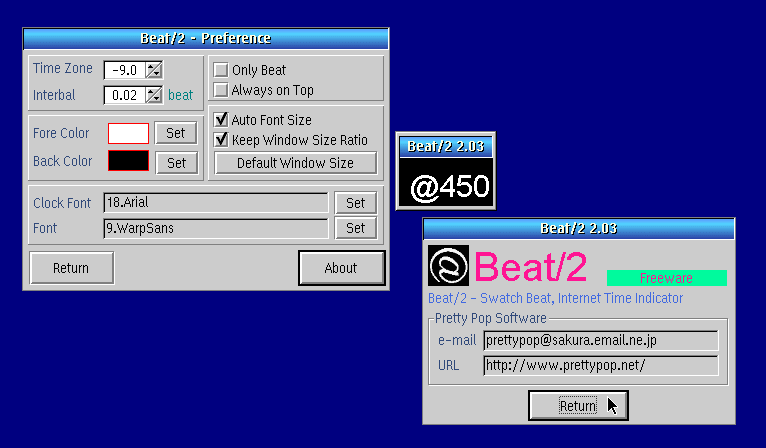The height and width of the screenshot is (448, 766).
Task: Click the Clock Font label
Action: pyautogui.click(x=62, y=203)
